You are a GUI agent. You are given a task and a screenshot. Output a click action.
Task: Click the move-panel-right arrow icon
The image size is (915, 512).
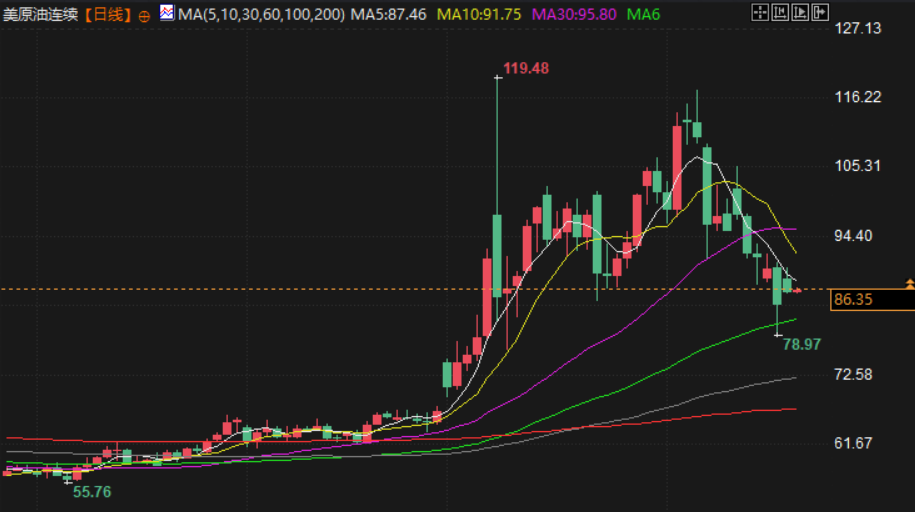point(819,12)
